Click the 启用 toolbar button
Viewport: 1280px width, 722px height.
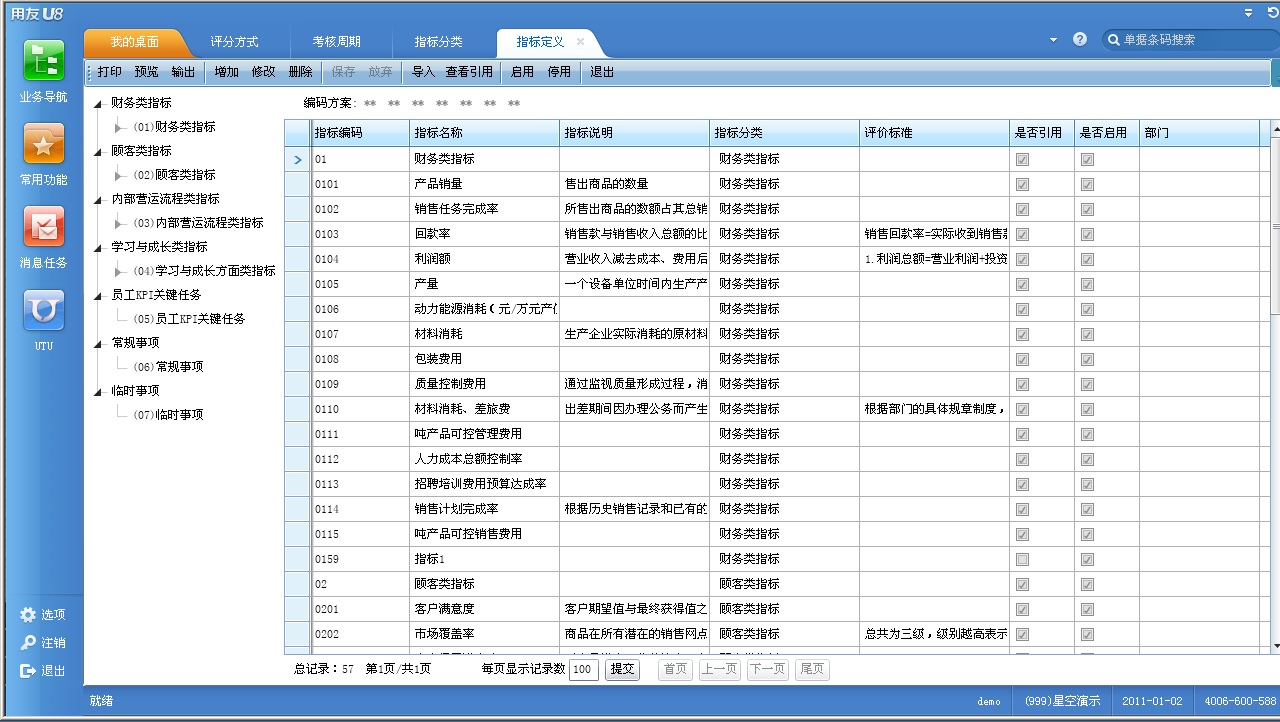coord(522,72)
